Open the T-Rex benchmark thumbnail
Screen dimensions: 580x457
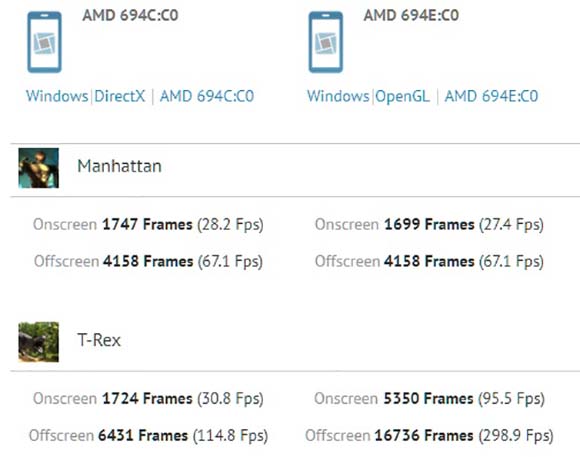(38, 342)
